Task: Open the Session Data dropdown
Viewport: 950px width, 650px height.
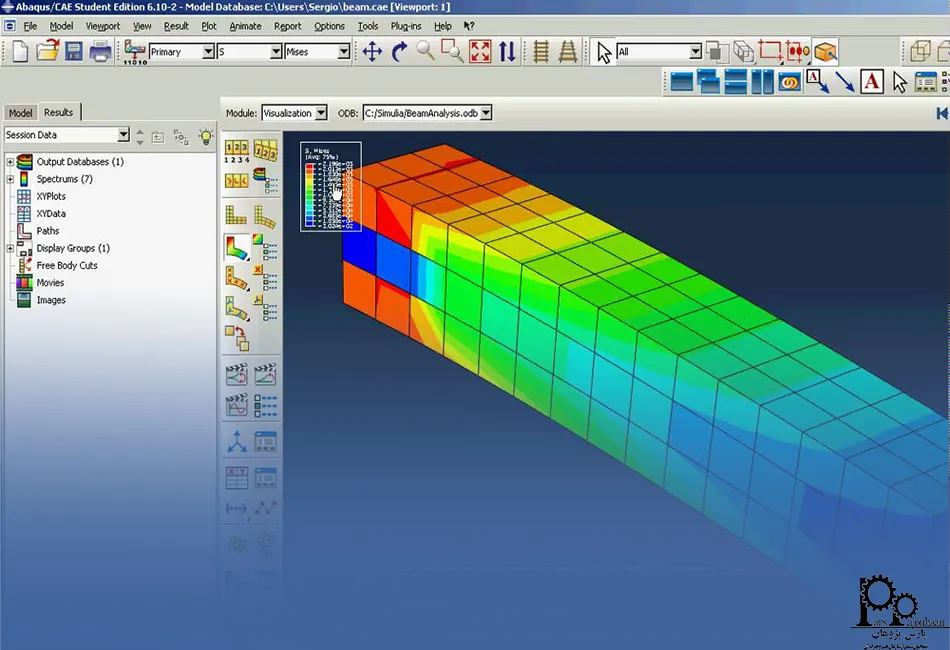Action: tap(123, 135)
